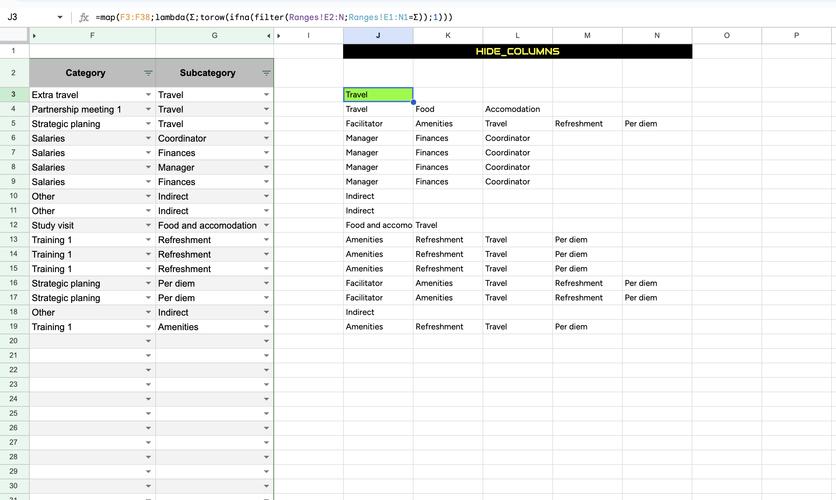The height and width of the screenshot is (500, 836).
Task: Unhide columns left of column F
Action: (x=35, y=36)
